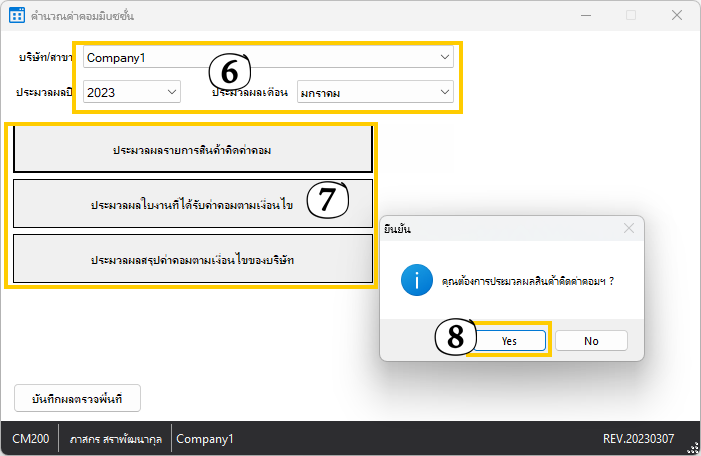The width and height of the screenshot is (701, 456).
Task: Choose No in the confirm dialog
Action: pos(591,340)
